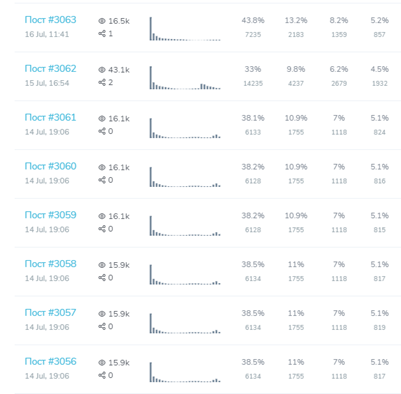The height and width of the screenshot is (394, 401).
Task: Open the Пост #3060 link
Action: [50, 166]
